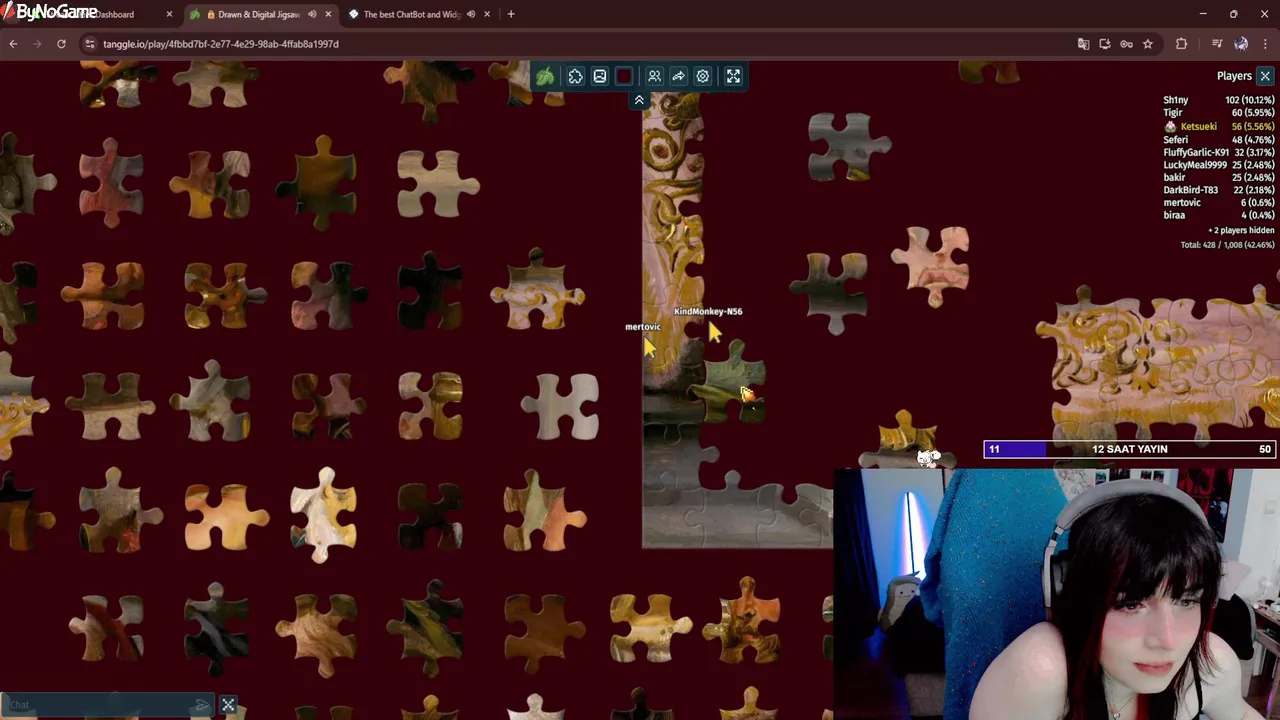Click the 12 SAAT YAYIN goal progress bar
The image size is (1280, 720).
1129,449
